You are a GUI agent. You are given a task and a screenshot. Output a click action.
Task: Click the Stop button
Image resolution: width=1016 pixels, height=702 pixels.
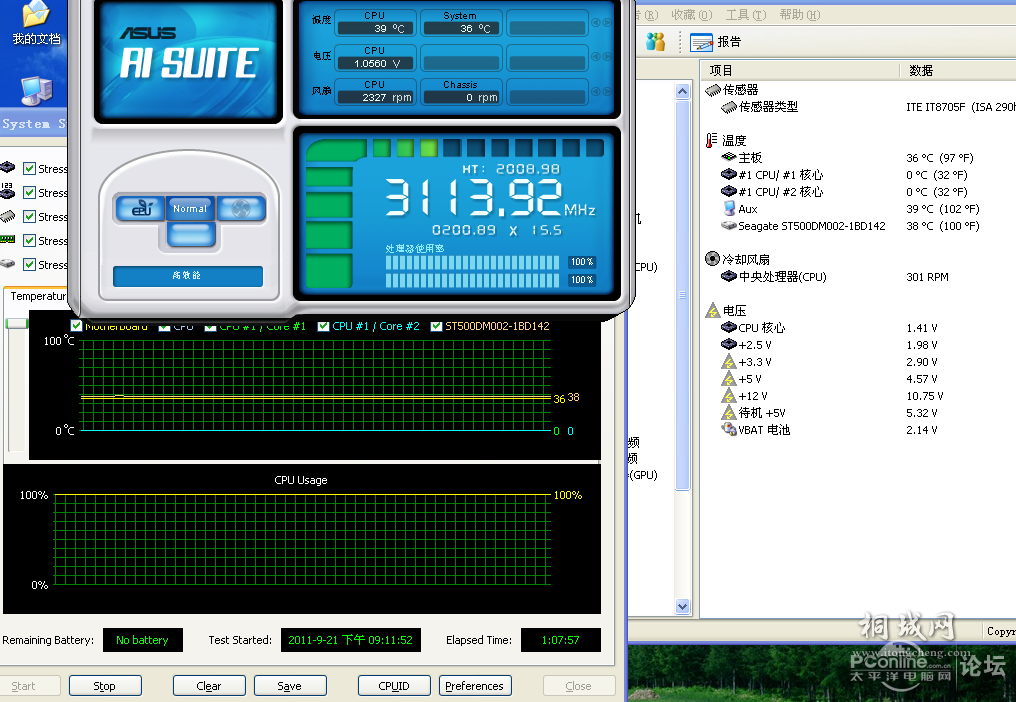click(x=105, y=686)
